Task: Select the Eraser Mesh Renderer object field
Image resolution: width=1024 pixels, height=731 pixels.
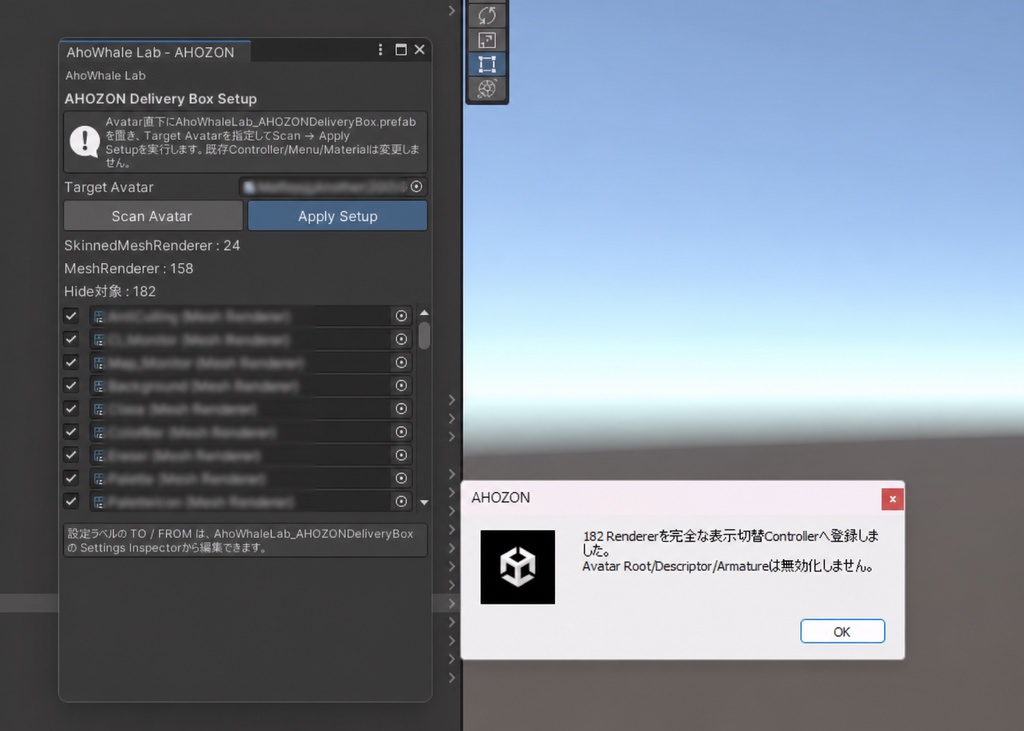Action: tap(251, 455)
